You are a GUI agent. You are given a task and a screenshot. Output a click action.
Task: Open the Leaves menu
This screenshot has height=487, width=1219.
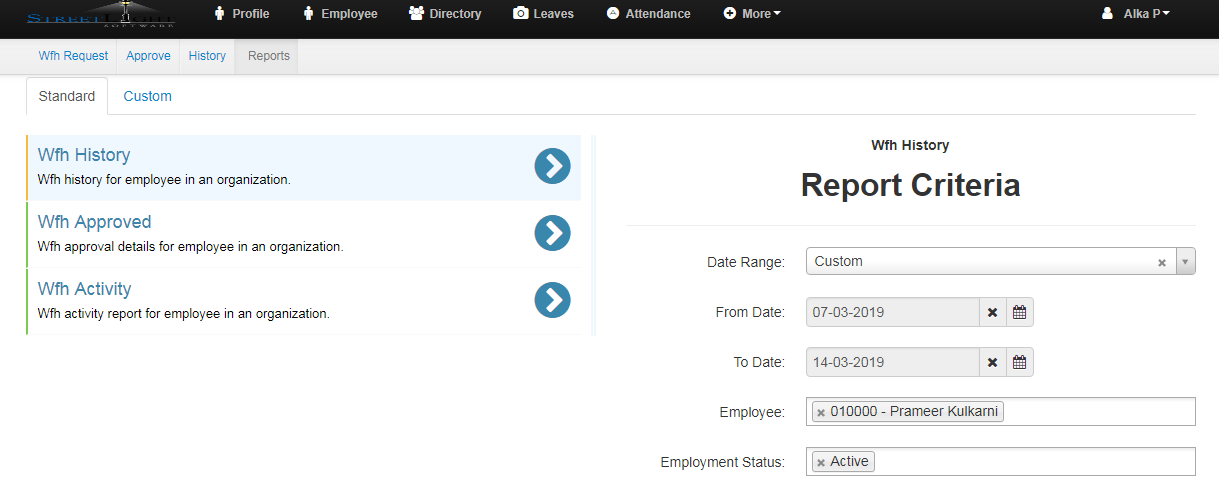click(x=548, y=14)
